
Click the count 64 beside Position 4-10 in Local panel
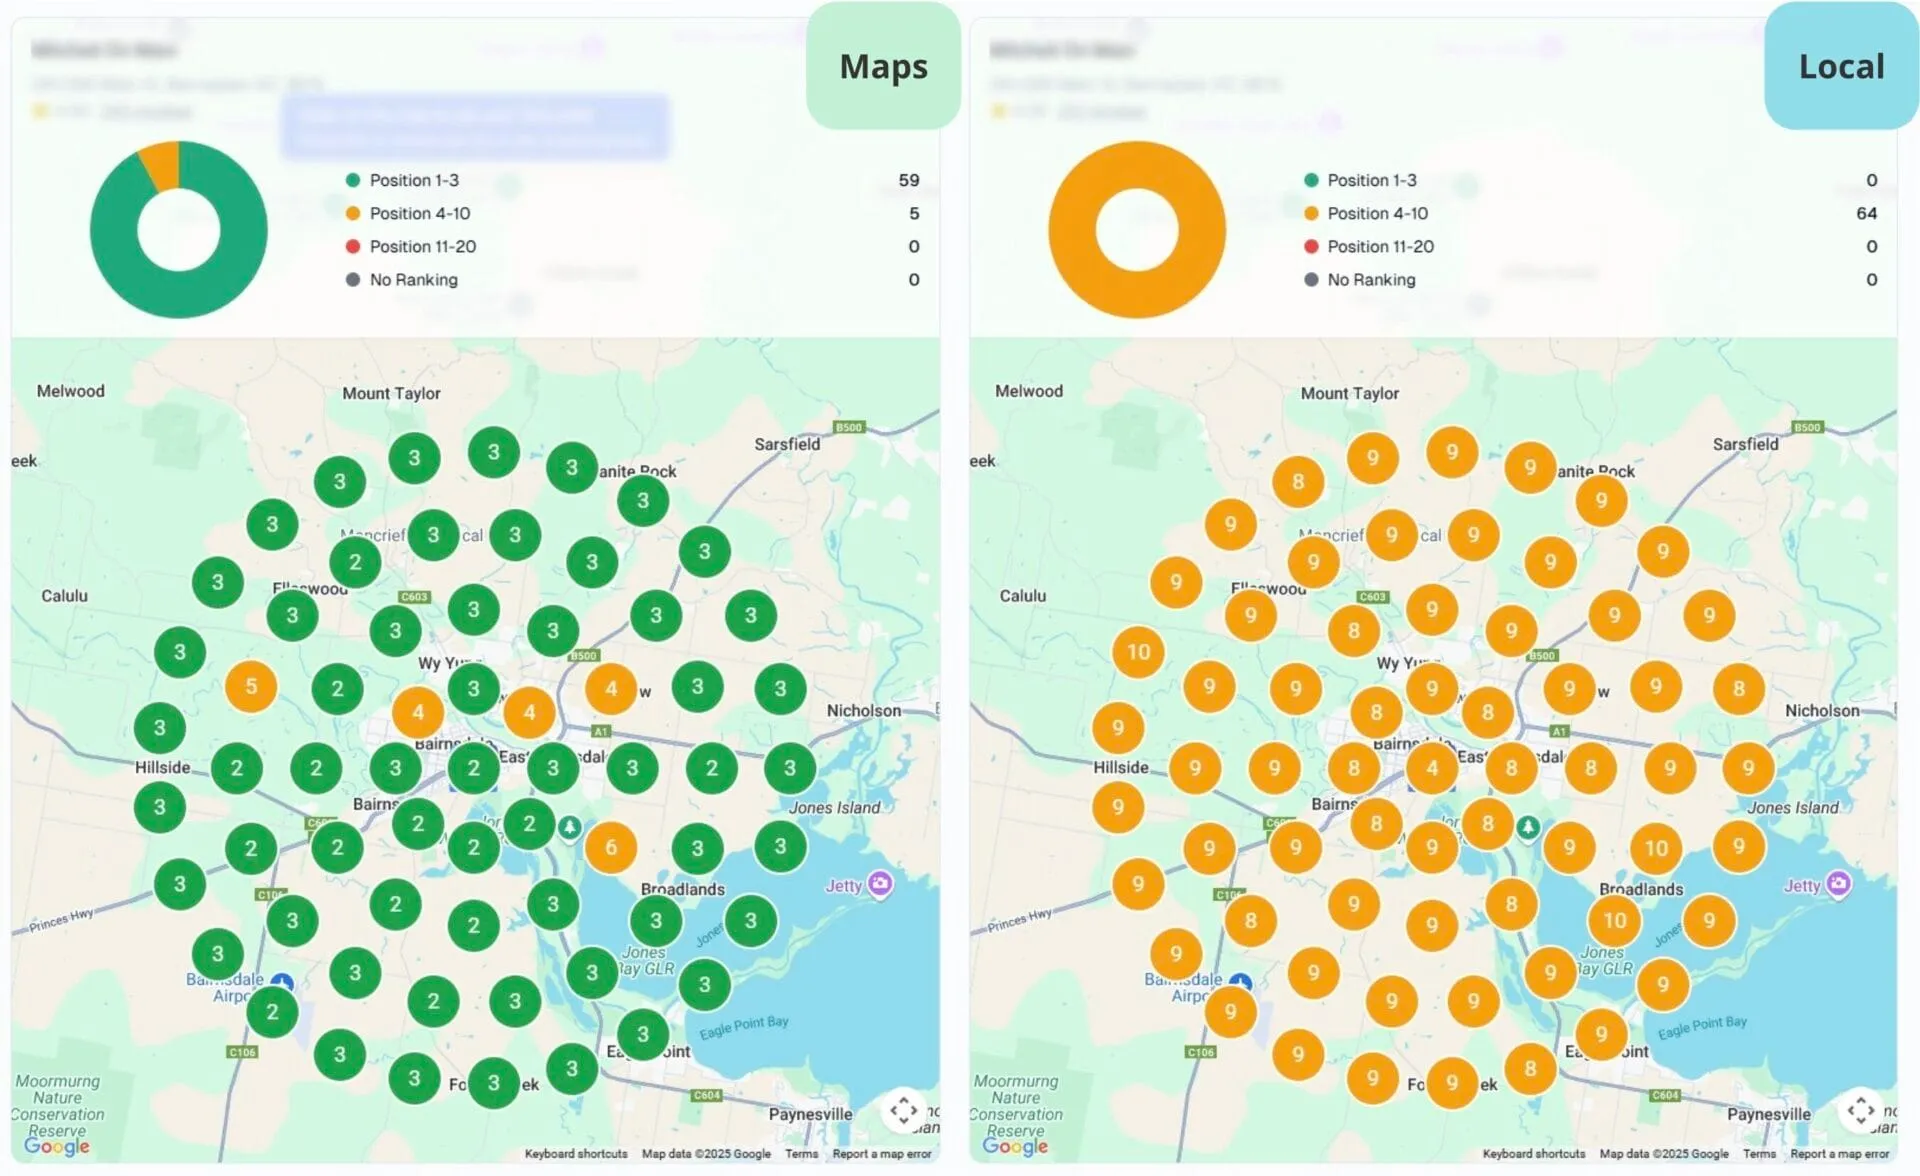tap(1867, 214)
